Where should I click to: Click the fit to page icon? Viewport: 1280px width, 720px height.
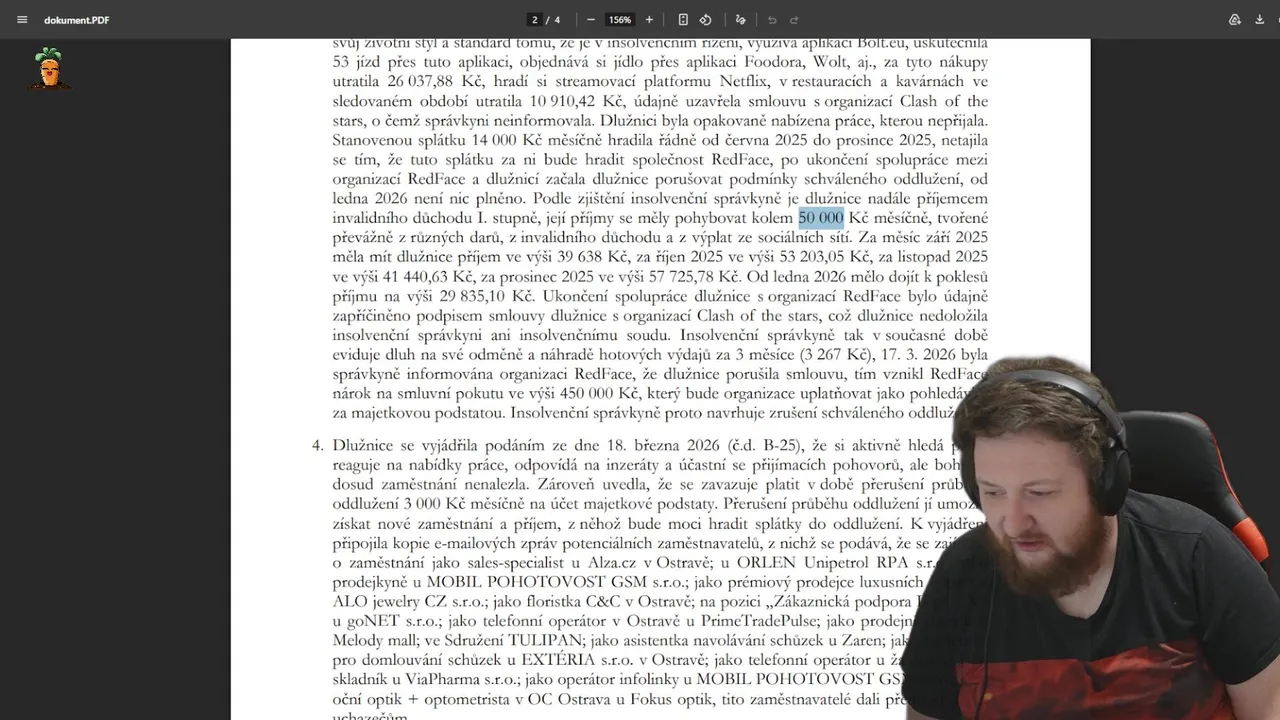(x=683, y=20)
